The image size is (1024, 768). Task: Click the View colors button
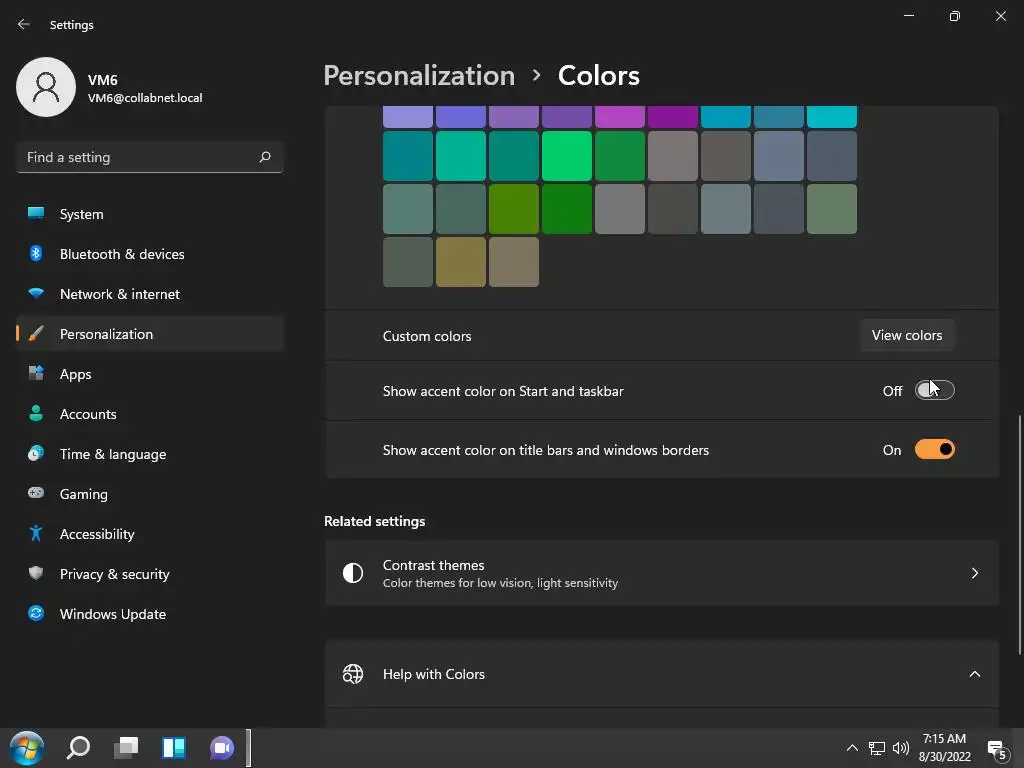tap(907, 335)
